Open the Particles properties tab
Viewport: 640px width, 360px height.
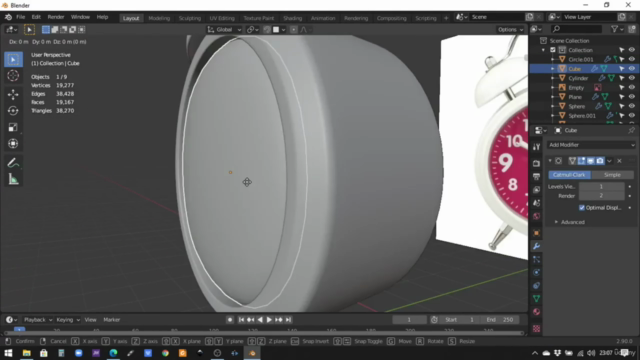tap(536, 259)
